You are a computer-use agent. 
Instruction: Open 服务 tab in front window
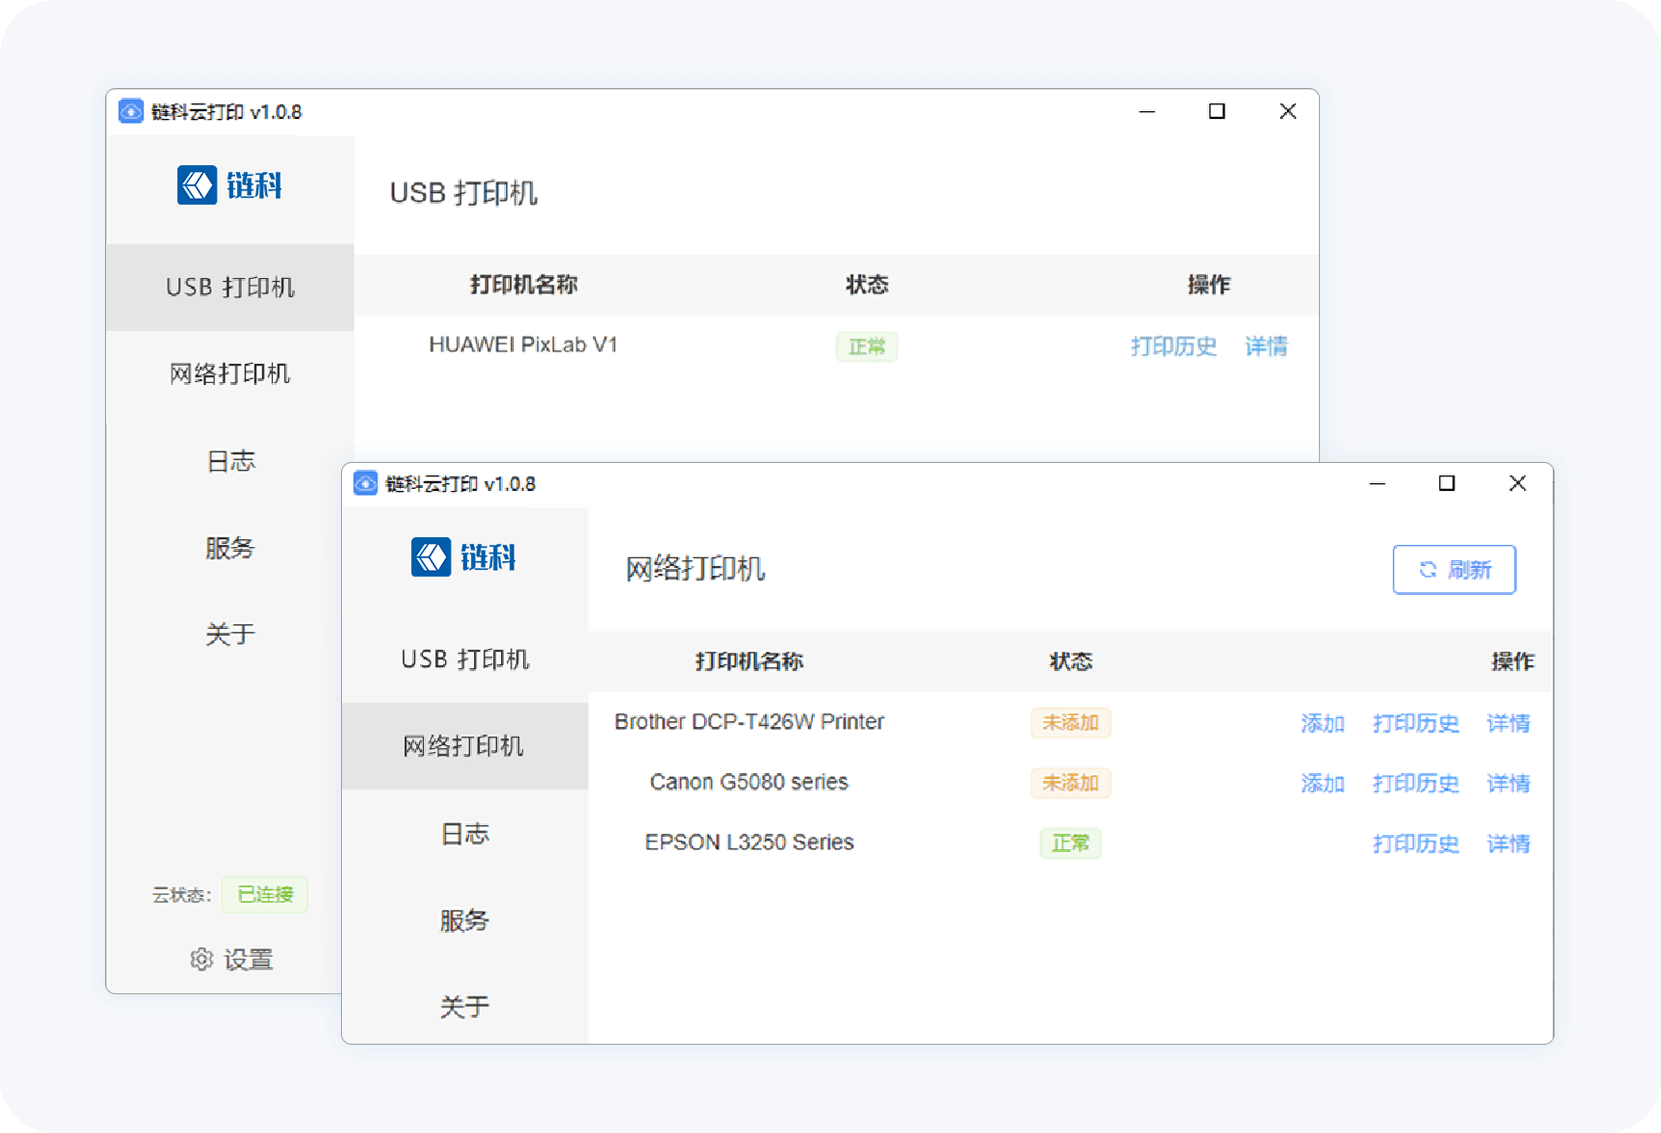point(465,920)
